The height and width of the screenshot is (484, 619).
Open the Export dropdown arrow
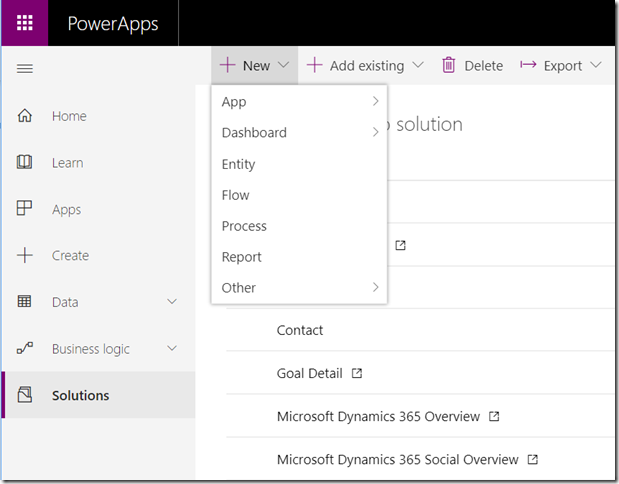click(x=596, y=65)
